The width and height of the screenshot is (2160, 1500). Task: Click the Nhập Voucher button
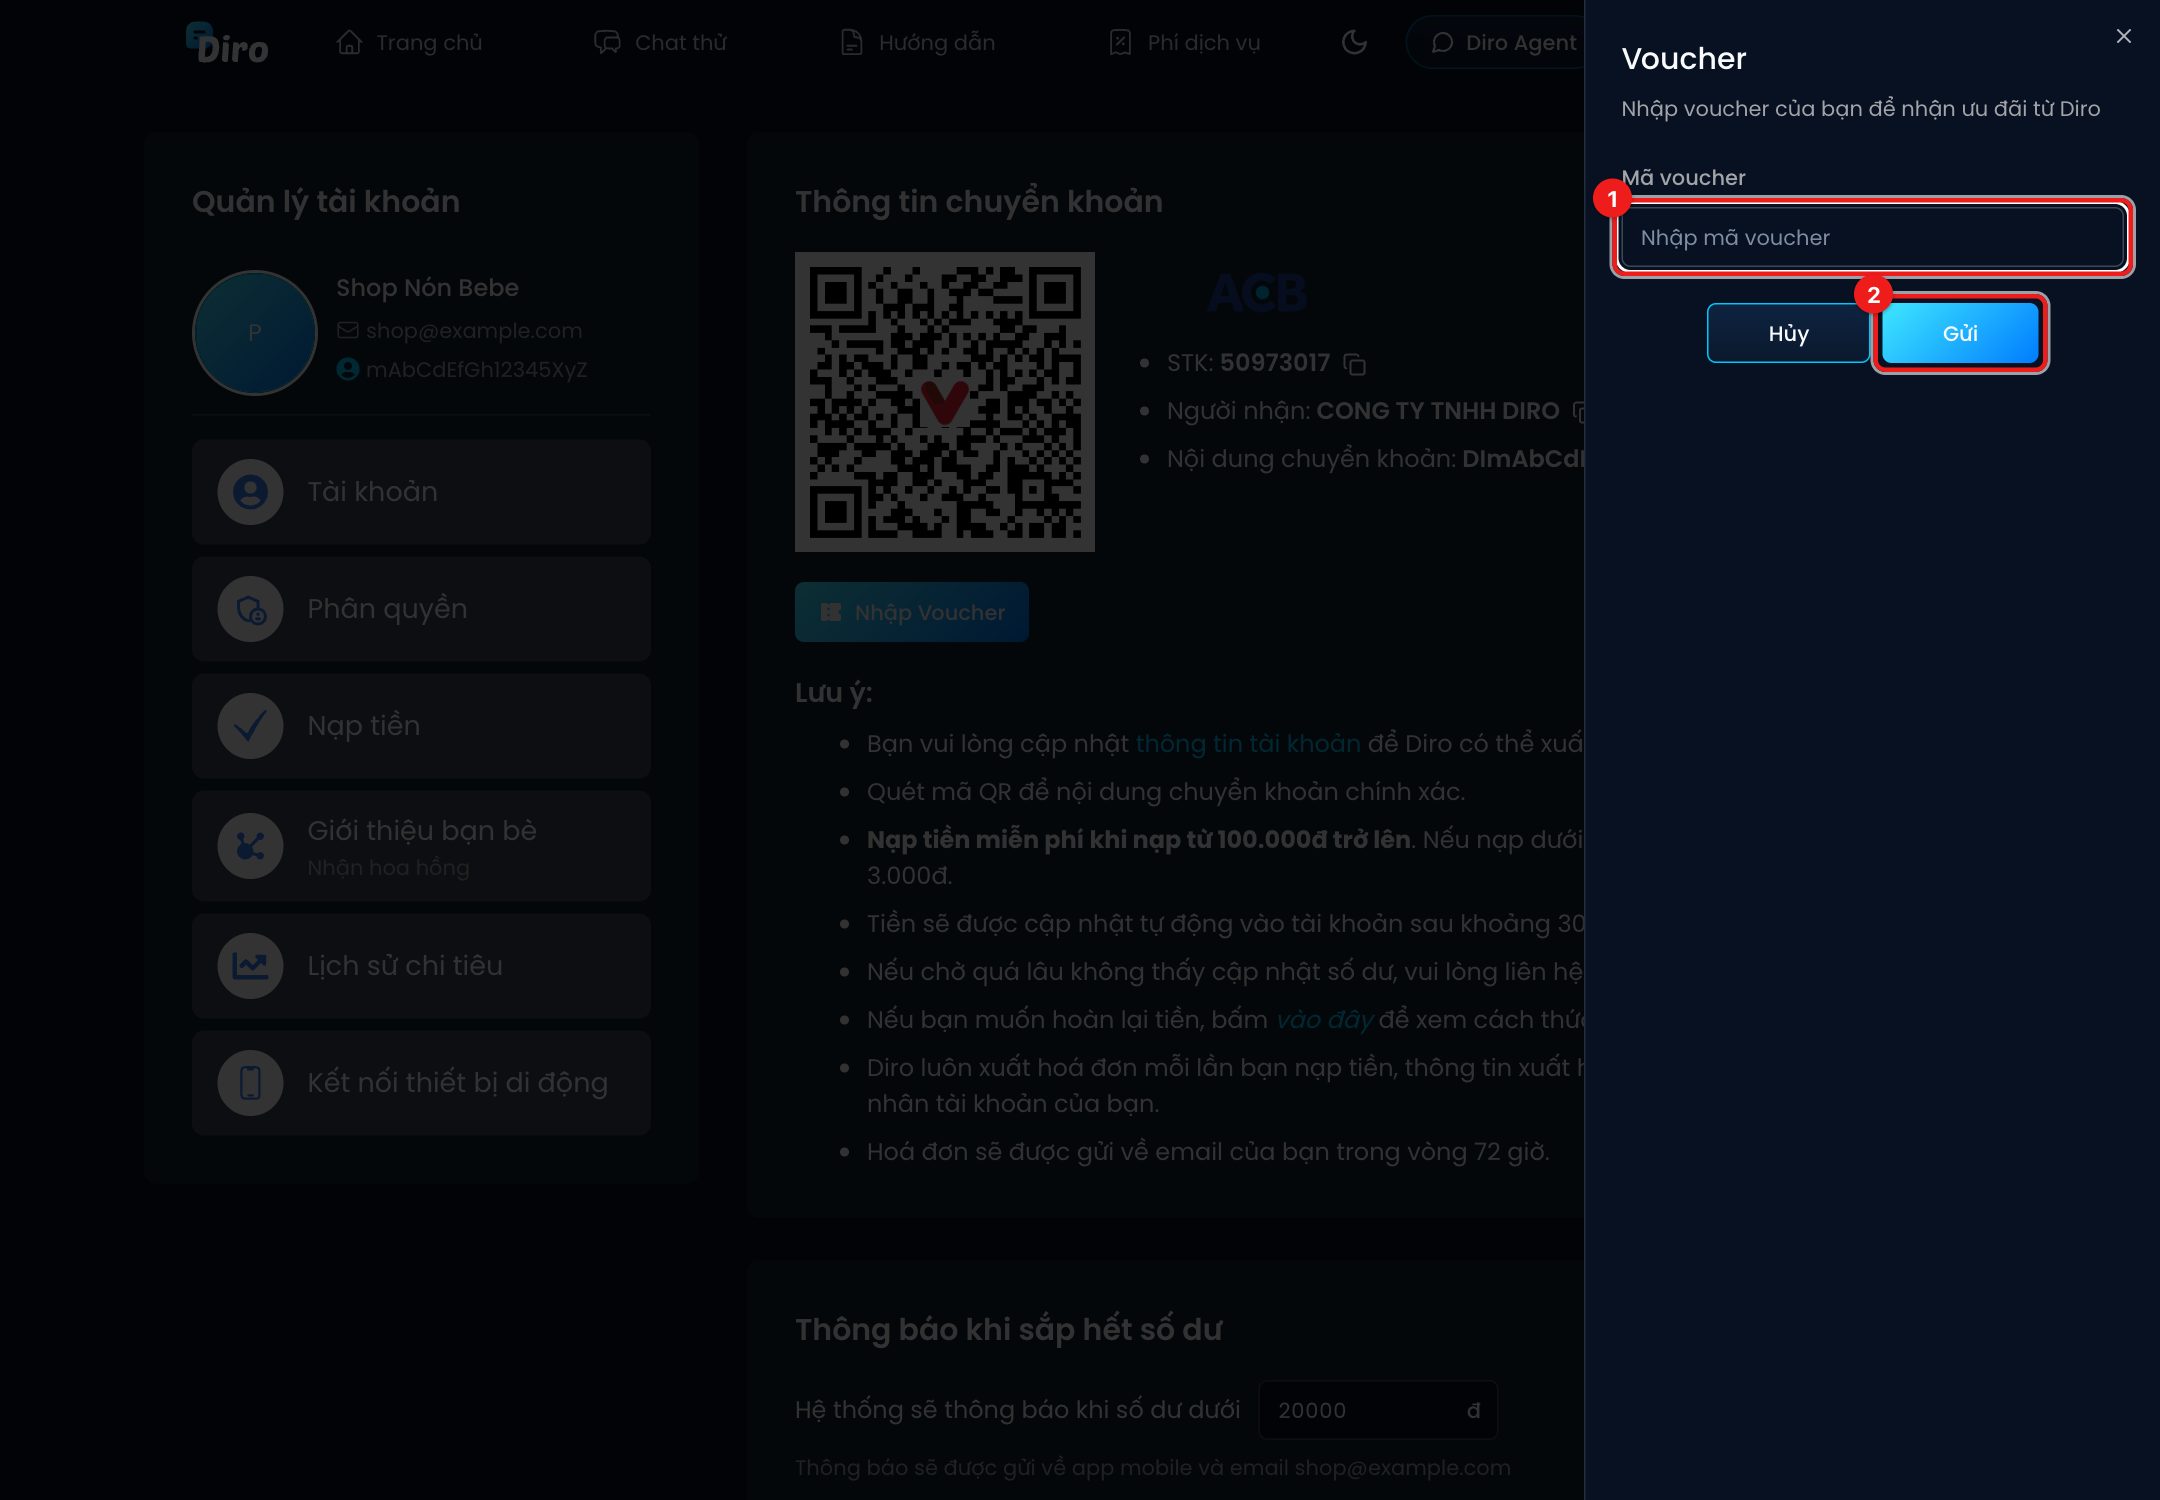(912, 612)
